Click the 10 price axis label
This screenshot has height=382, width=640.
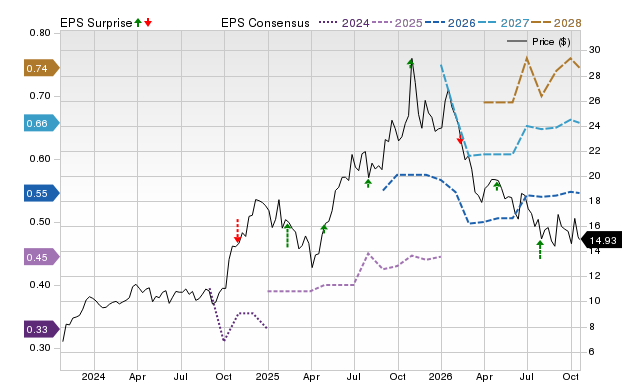[594, 301]
